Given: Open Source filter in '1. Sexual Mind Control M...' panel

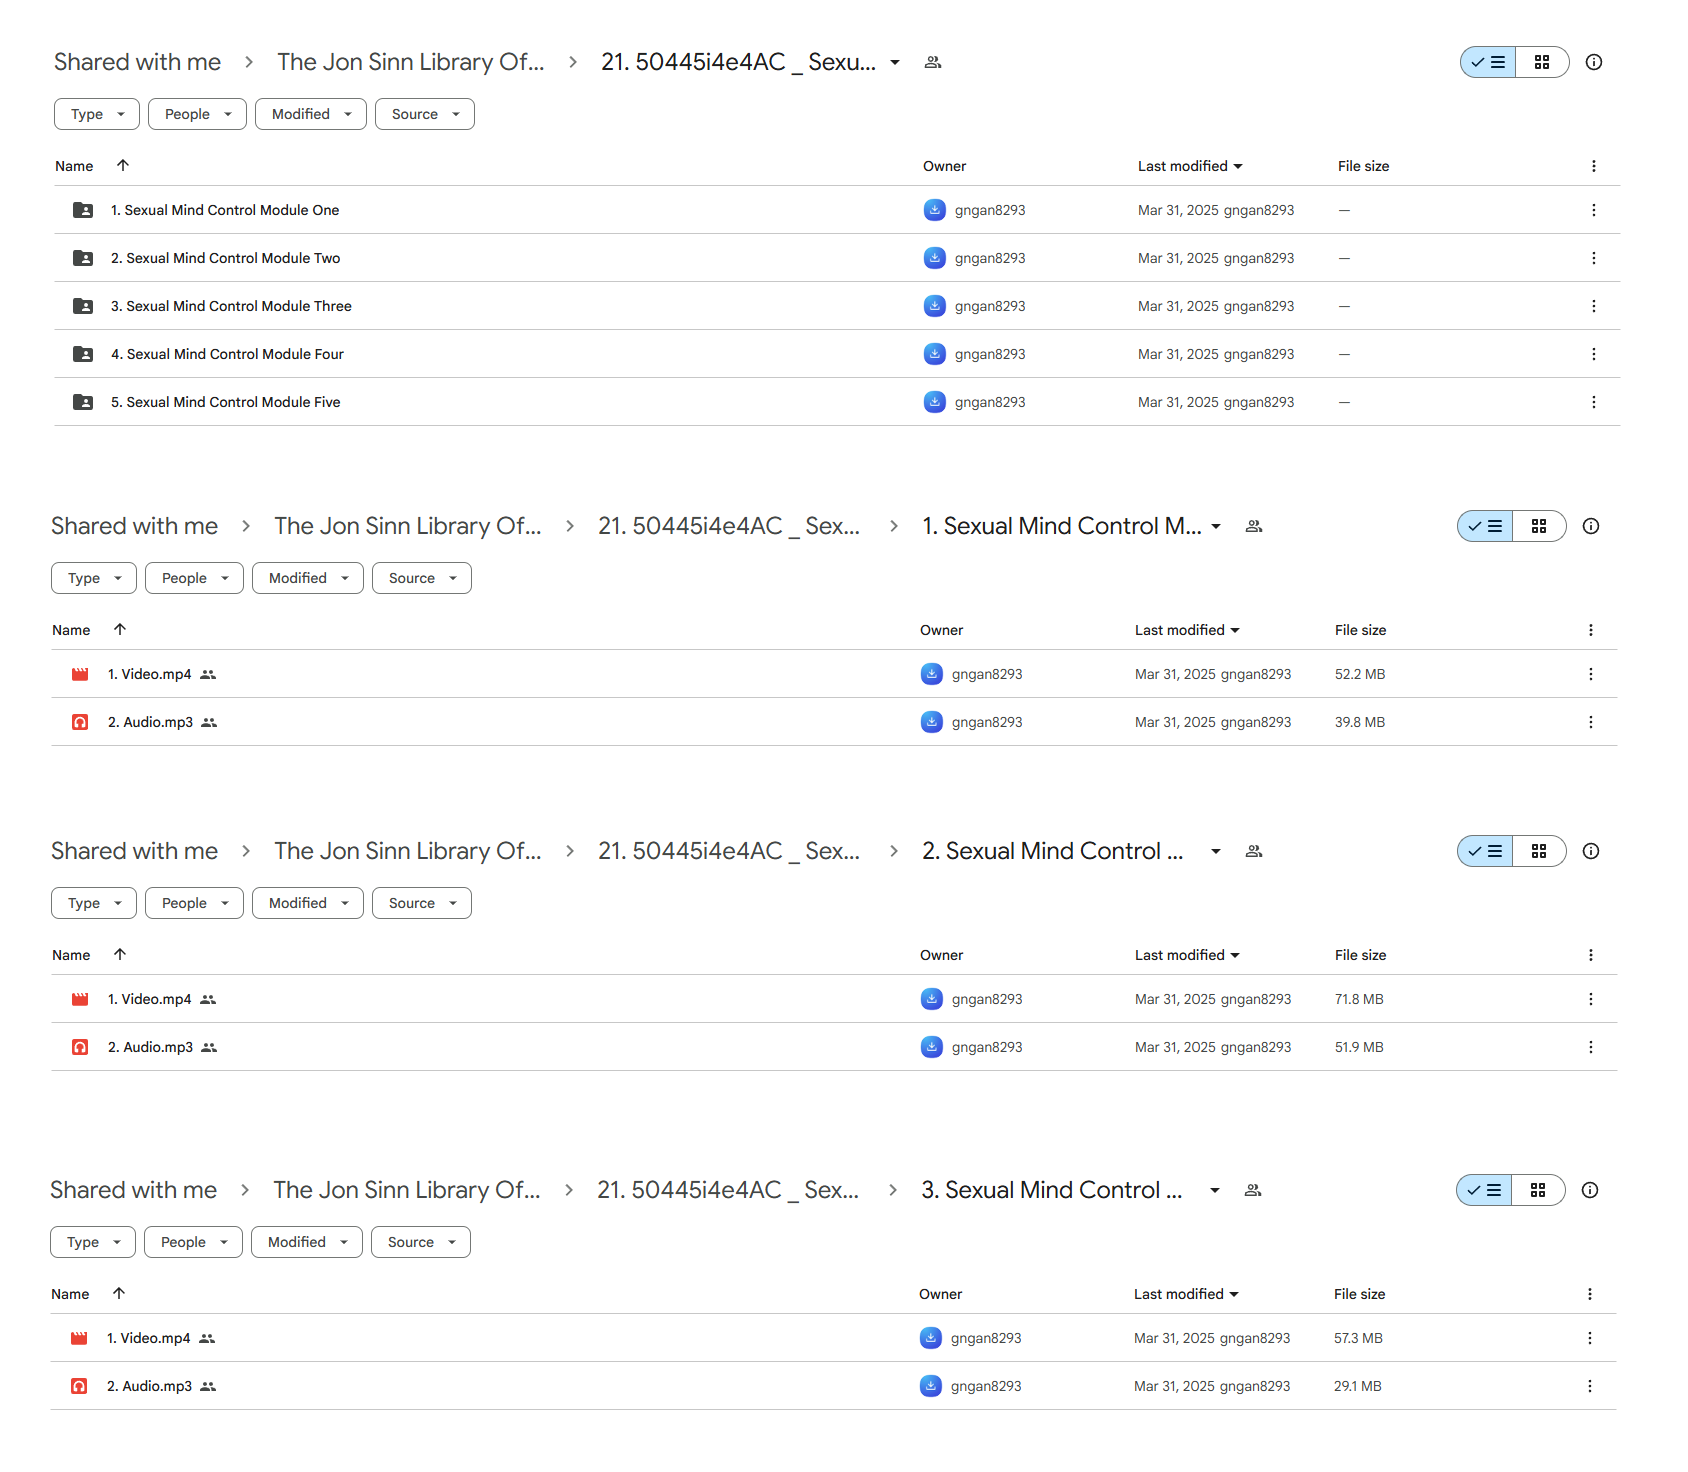Looking at the screenshot, I should pyautogui.click(x=422, y=578).
